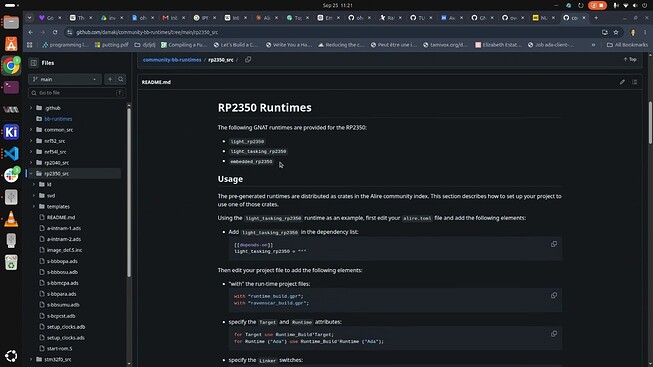This screenshot has width=653, height=367.
Task: Open README outline list icon
Action: pos(635,82)
